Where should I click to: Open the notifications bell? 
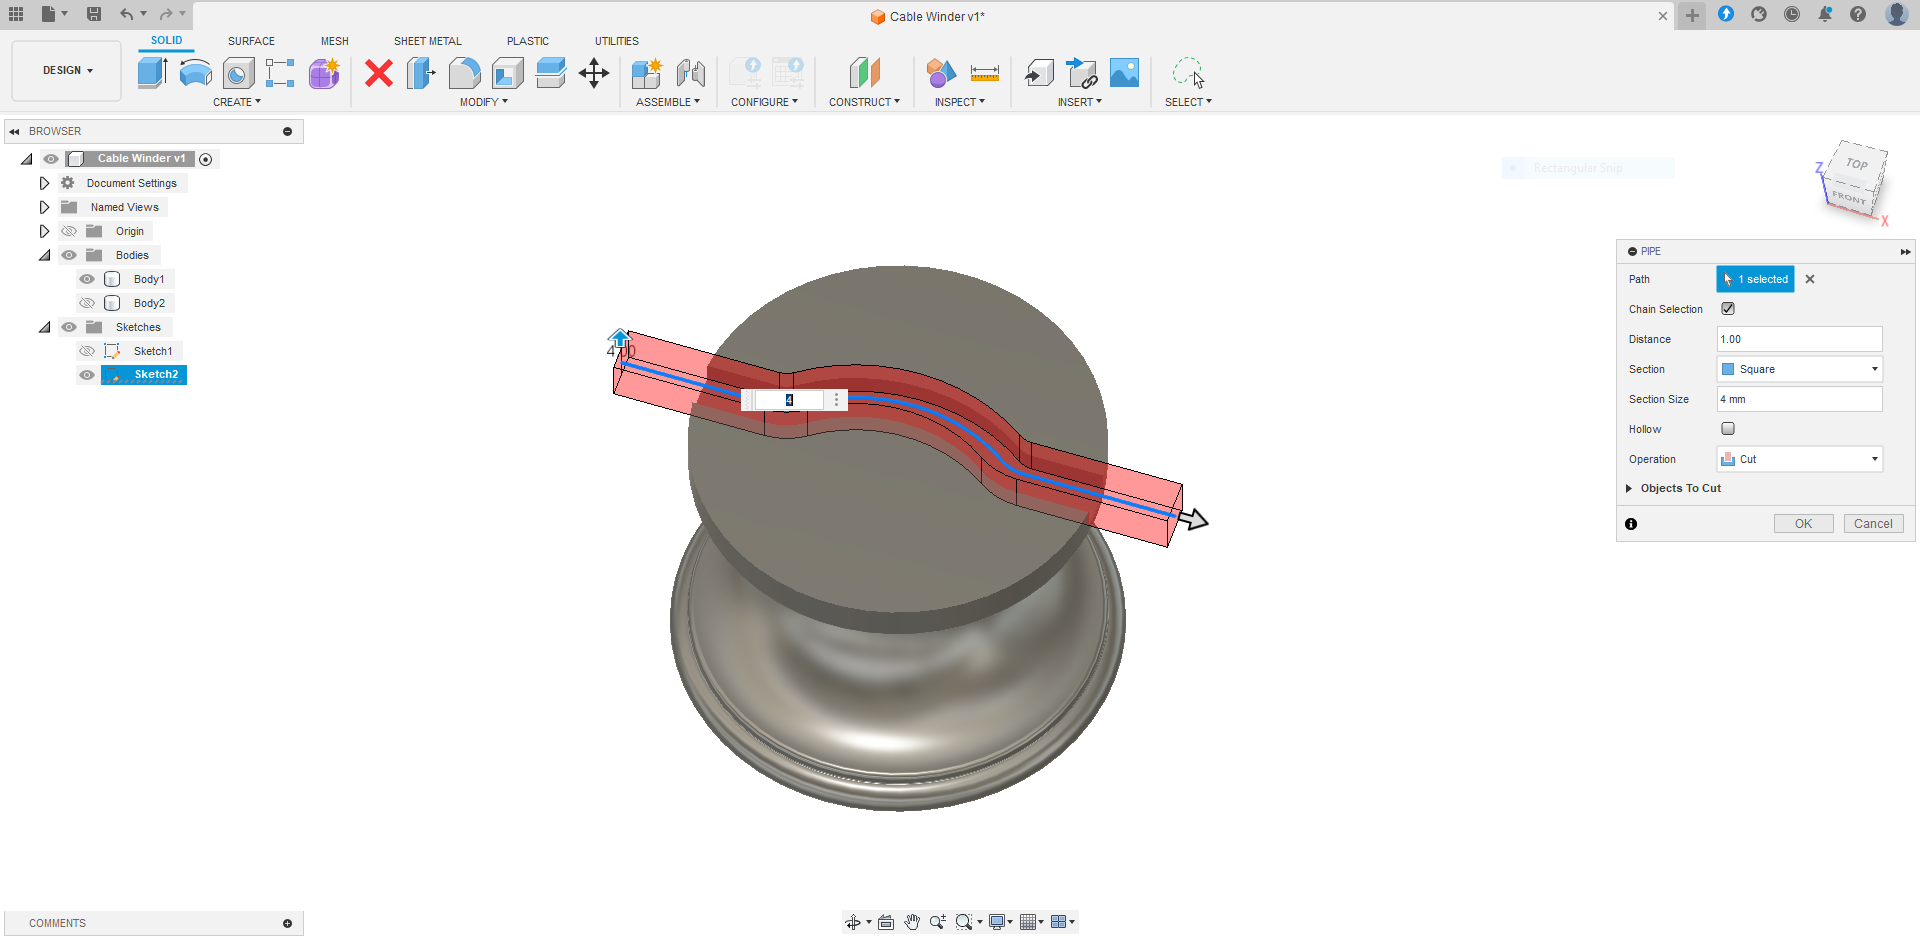pos(1825,14)
